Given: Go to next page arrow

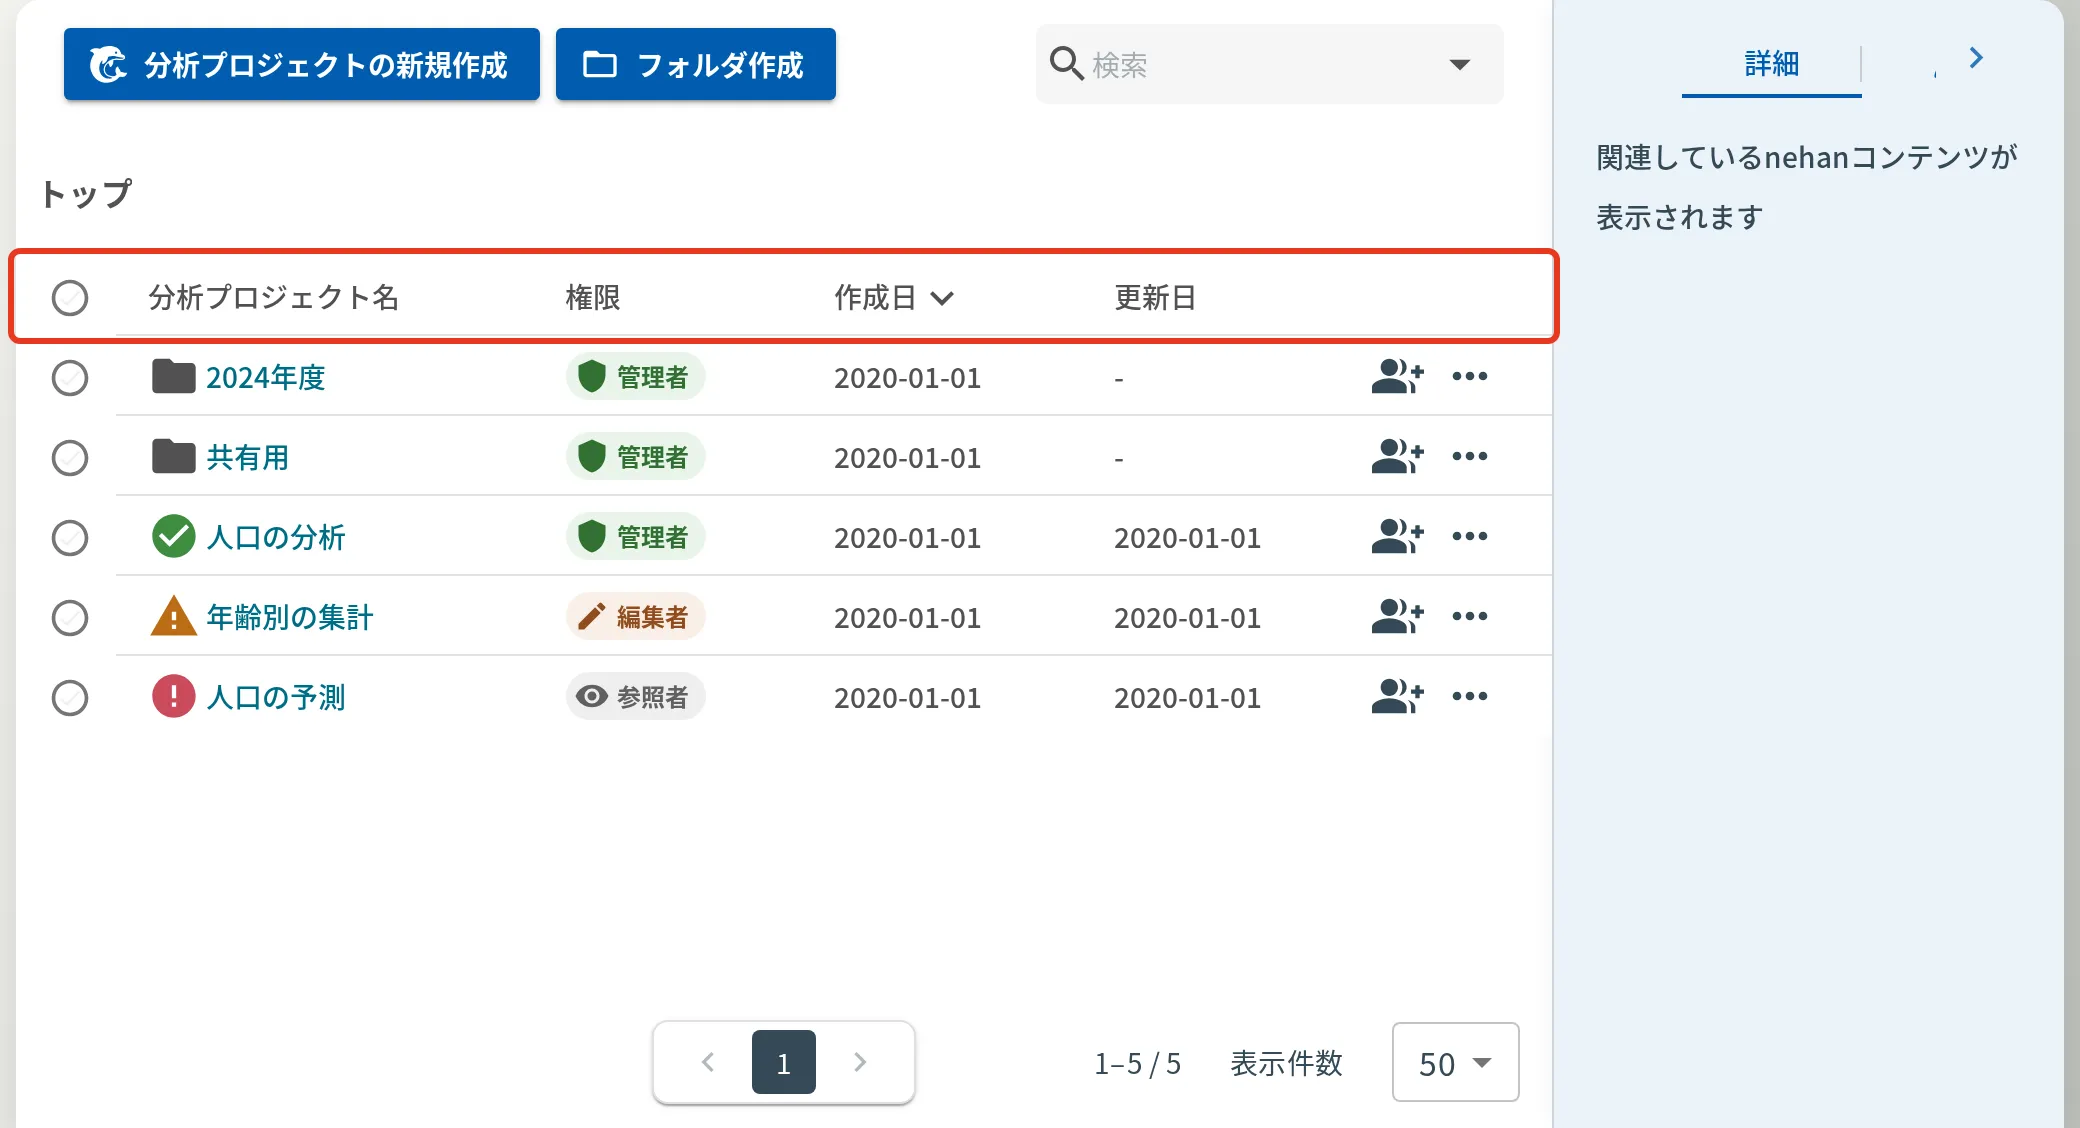Looking at the screenshot, I should tap(860, 1062).
